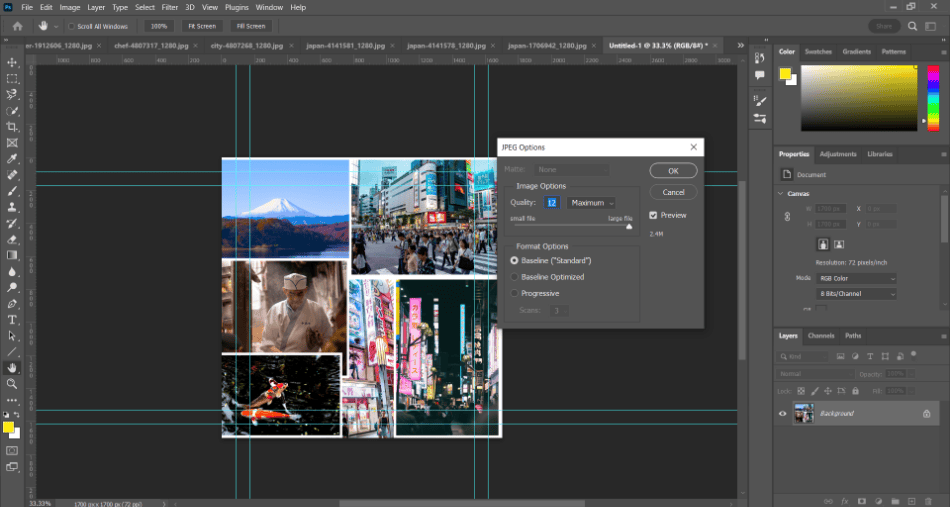Click Cancel in JPEG Options dialog
This screenshot has width=950, height=507.
673,192
